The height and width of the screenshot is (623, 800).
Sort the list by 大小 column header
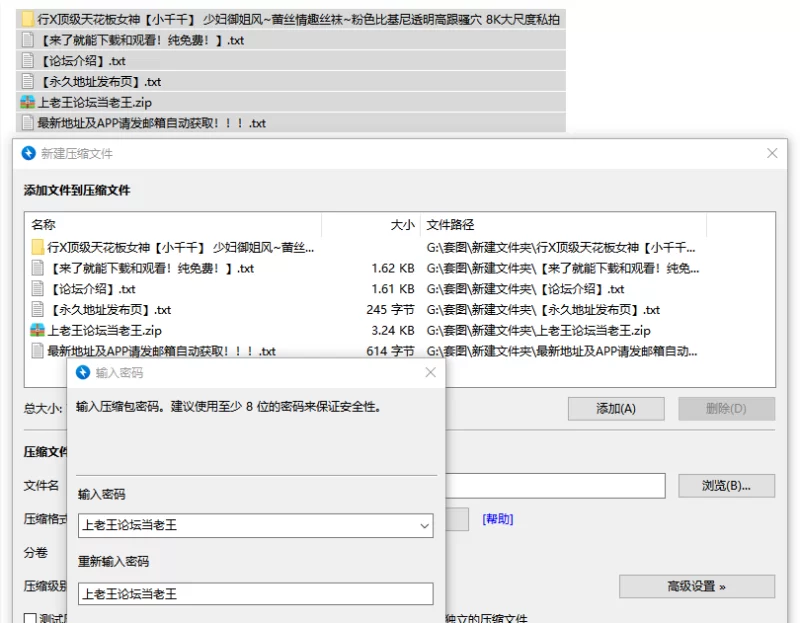coord(403,225)
